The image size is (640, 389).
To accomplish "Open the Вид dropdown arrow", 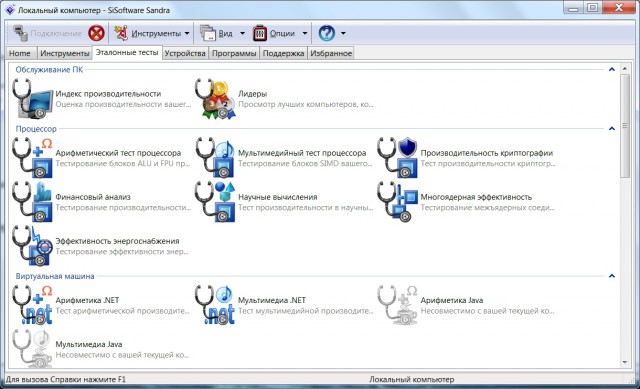I will 242,33.
